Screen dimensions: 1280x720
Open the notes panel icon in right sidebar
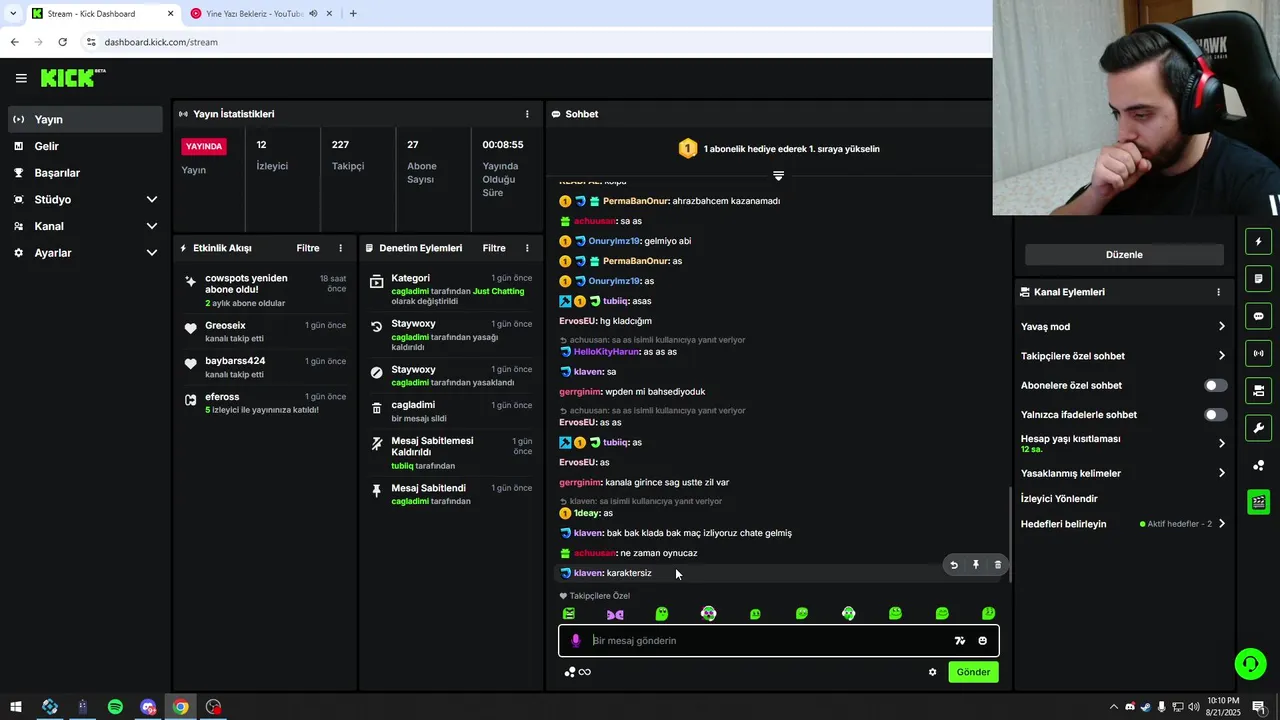point(1258,279)
